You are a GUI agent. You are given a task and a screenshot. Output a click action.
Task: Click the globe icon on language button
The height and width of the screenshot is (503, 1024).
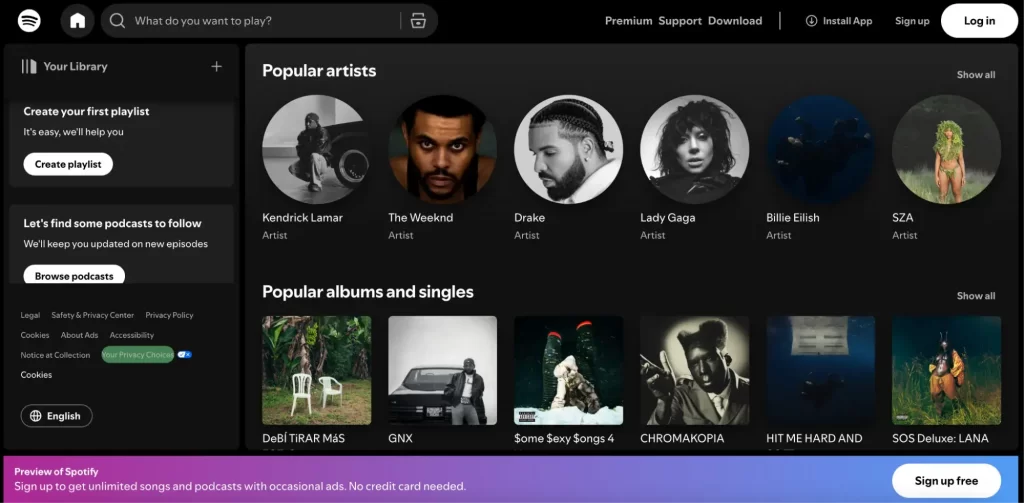(x=36, y=416)
